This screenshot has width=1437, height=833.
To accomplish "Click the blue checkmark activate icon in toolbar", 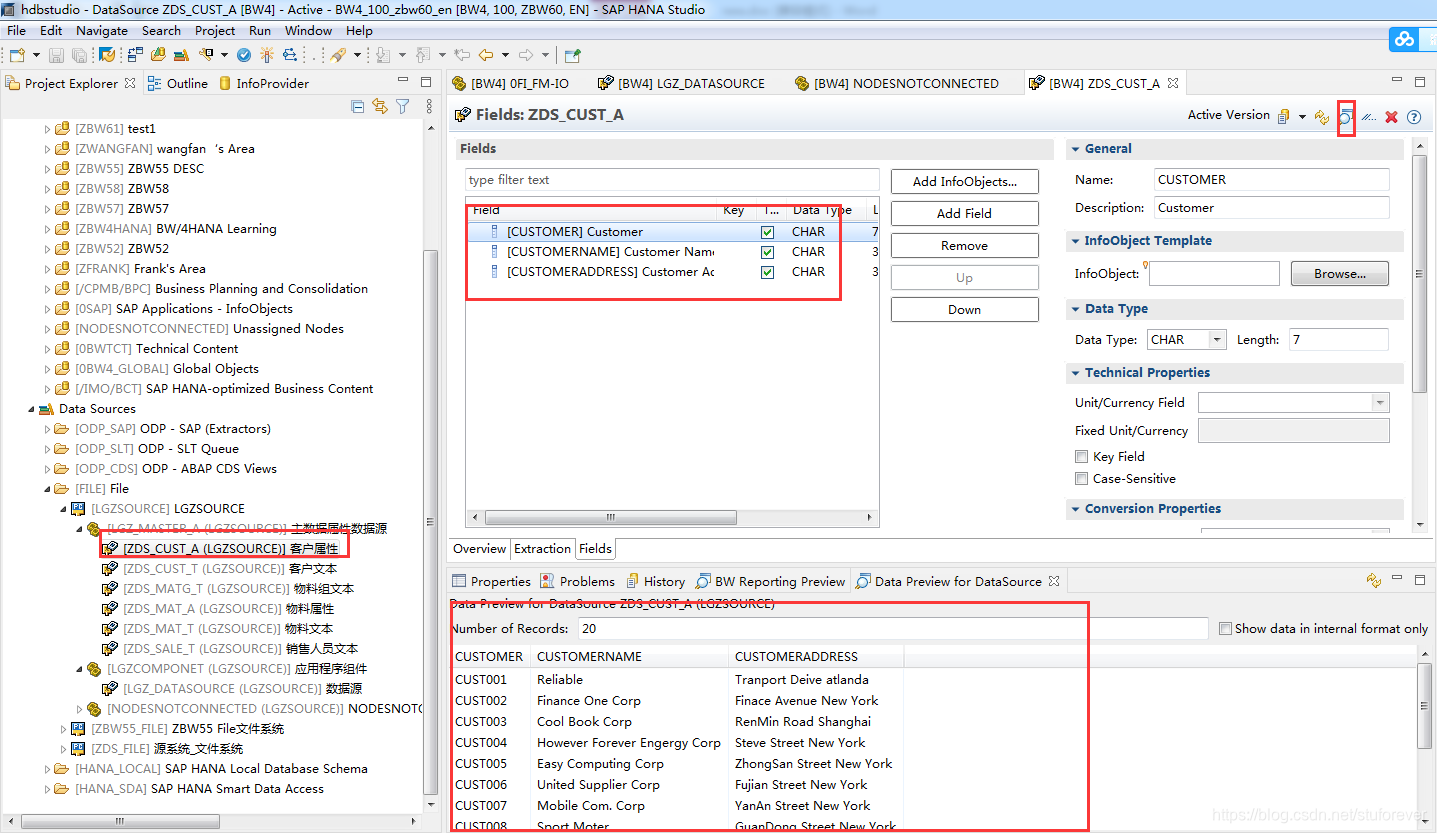I will coord(245,55).
